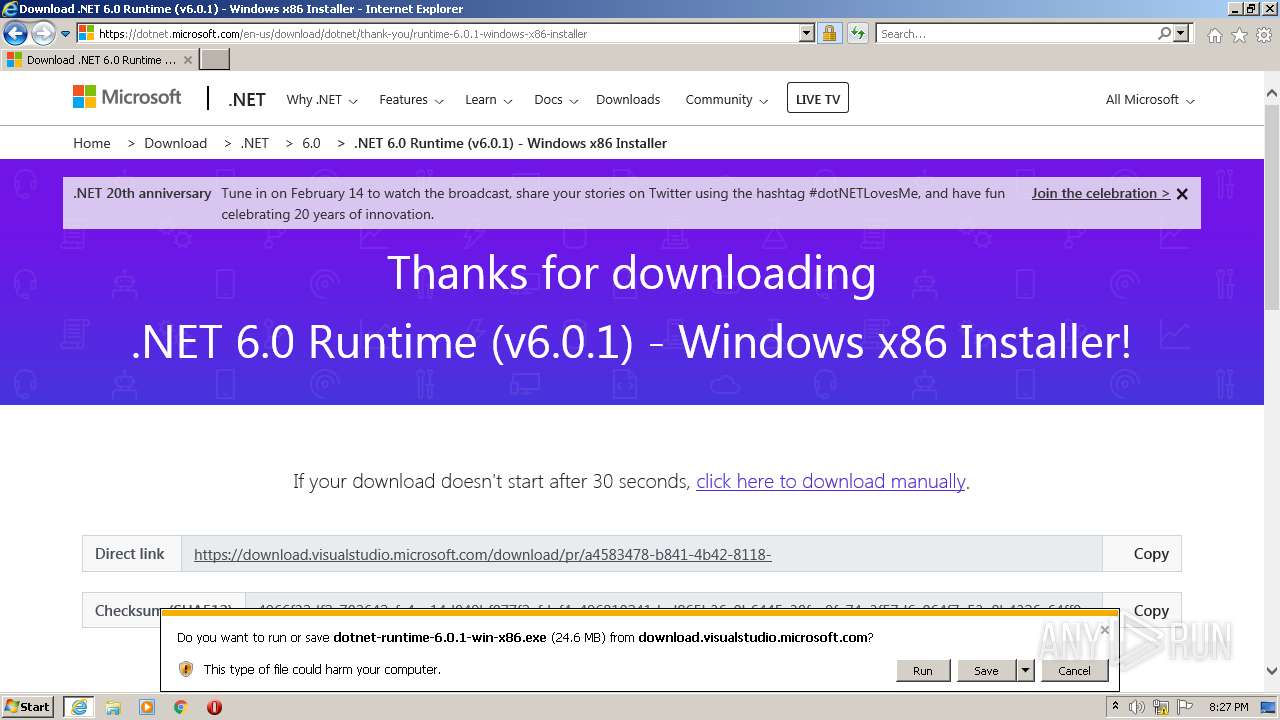Viewport: 1280px width, 720px height.
Task: Expand the Learn menu
Action: click(488, 99)
